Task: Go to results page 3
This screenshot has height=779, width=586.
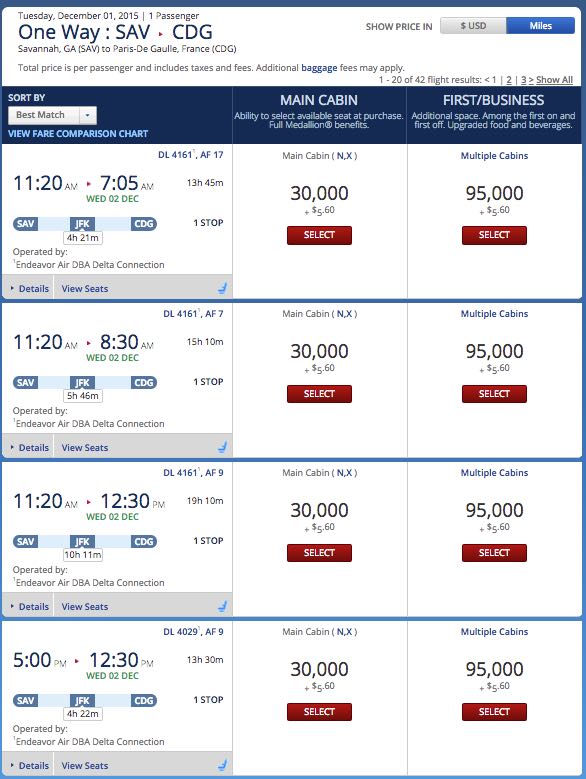Action: coord(523,79)
